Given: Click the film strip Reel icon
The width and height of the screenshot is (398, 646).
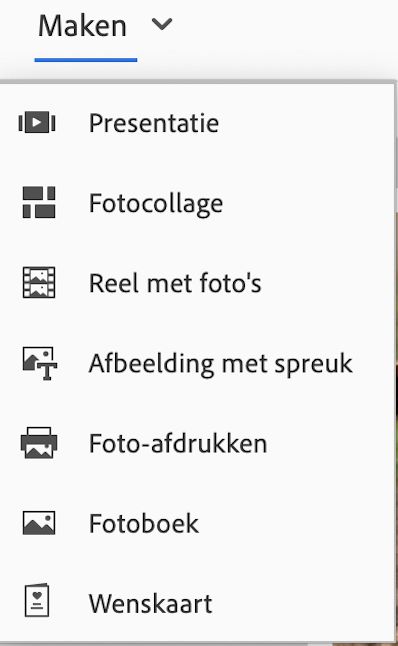Looking at the screenshot, I should pos(39,282).
